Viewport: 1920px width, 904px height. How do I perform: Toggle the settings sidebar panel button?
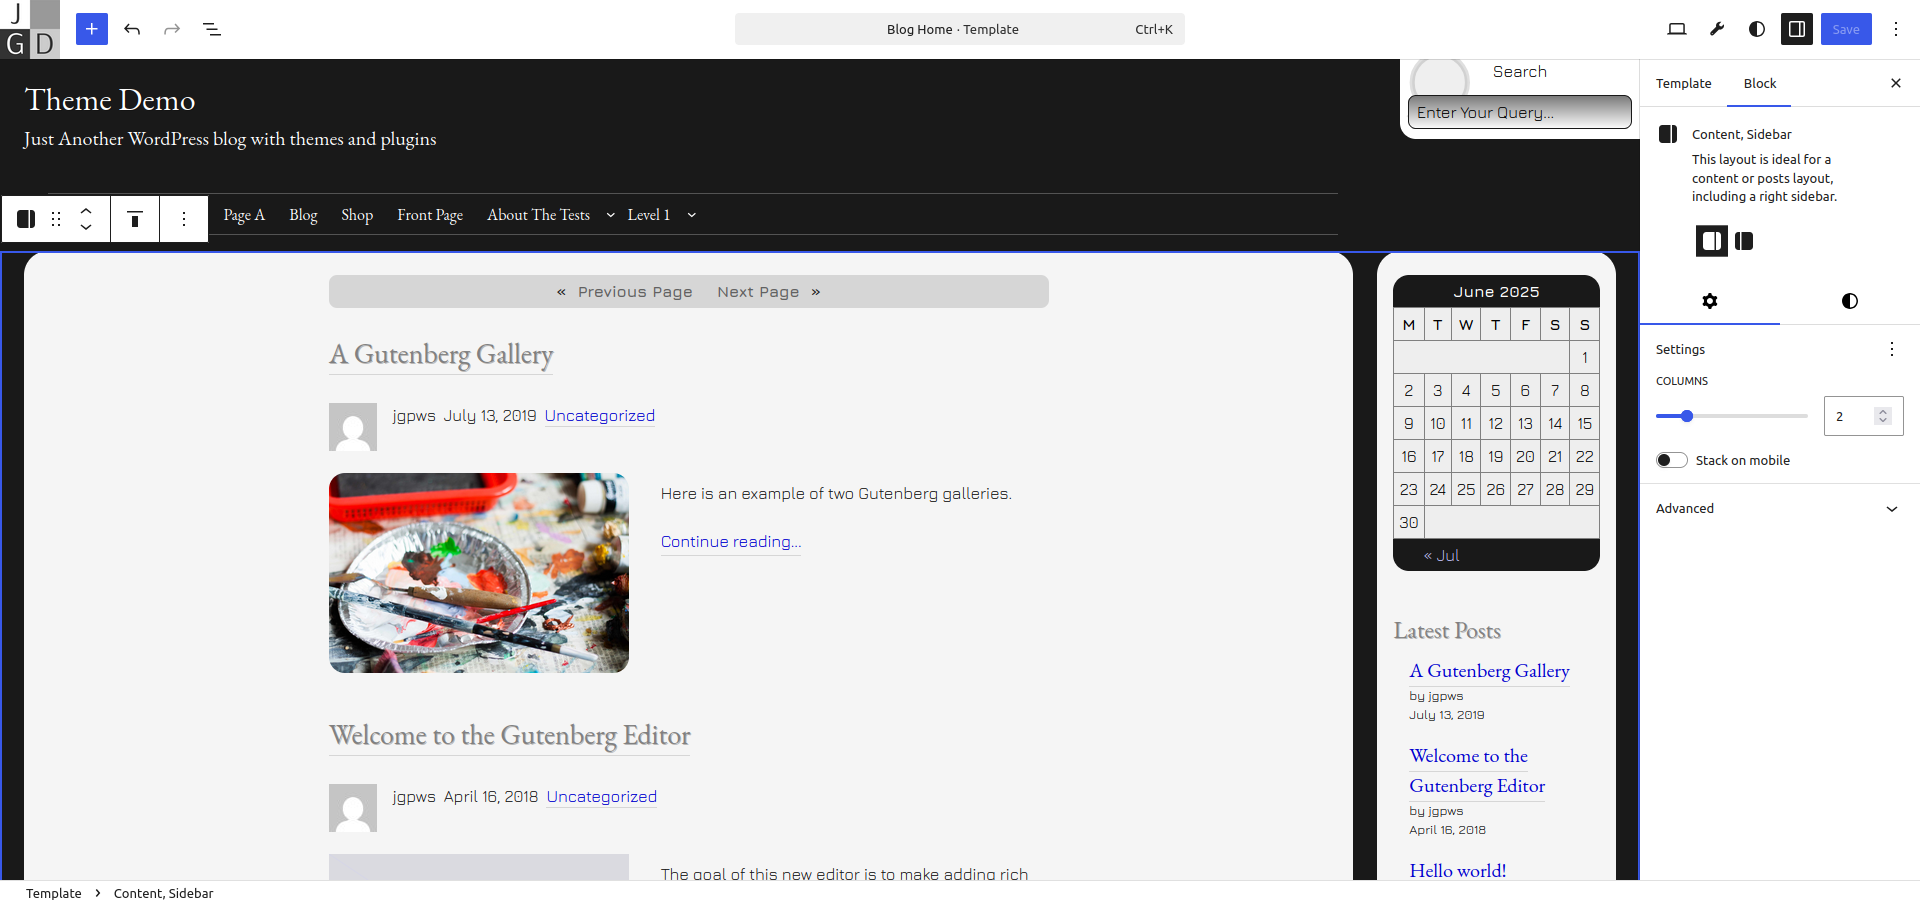1797,29
